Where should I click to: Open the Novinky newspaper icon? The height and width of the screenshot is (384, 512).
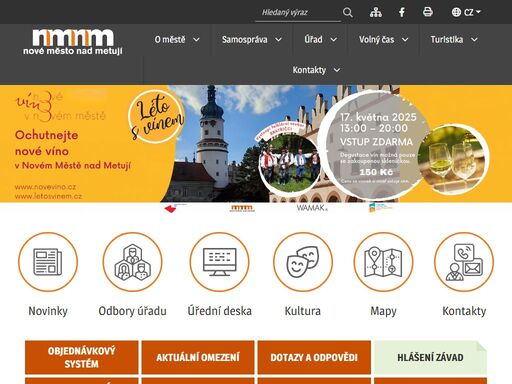tap(48, 262)
